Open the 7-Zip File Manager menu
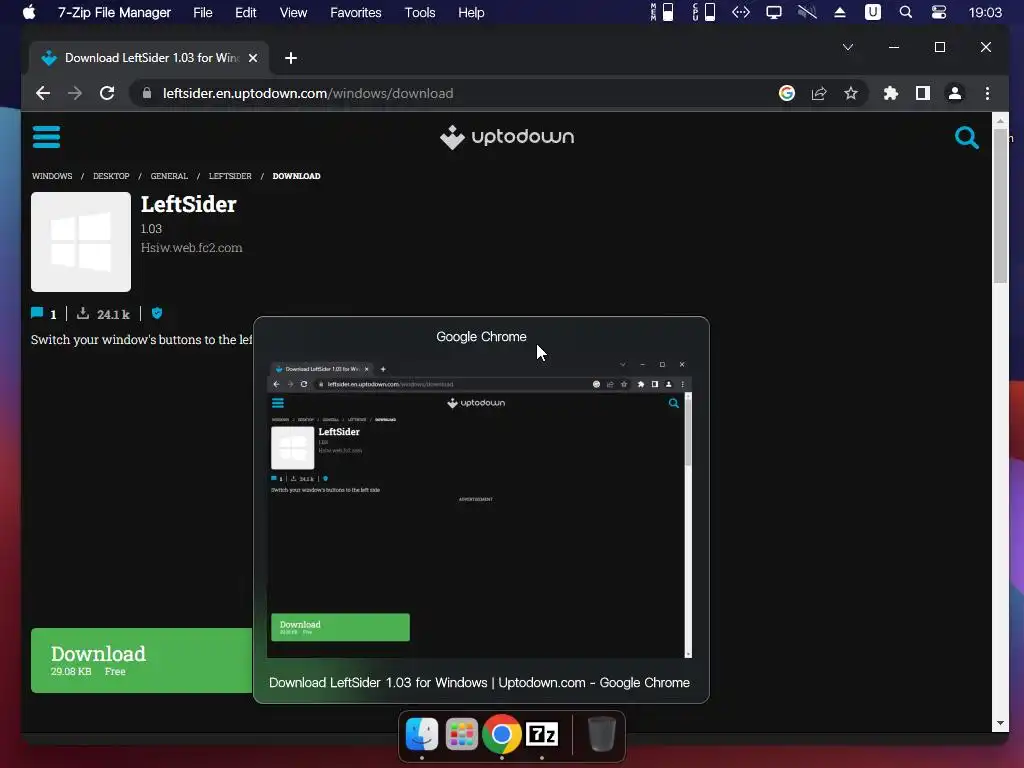Screen dimensions: 1024x768 click(x=114, y=12)
